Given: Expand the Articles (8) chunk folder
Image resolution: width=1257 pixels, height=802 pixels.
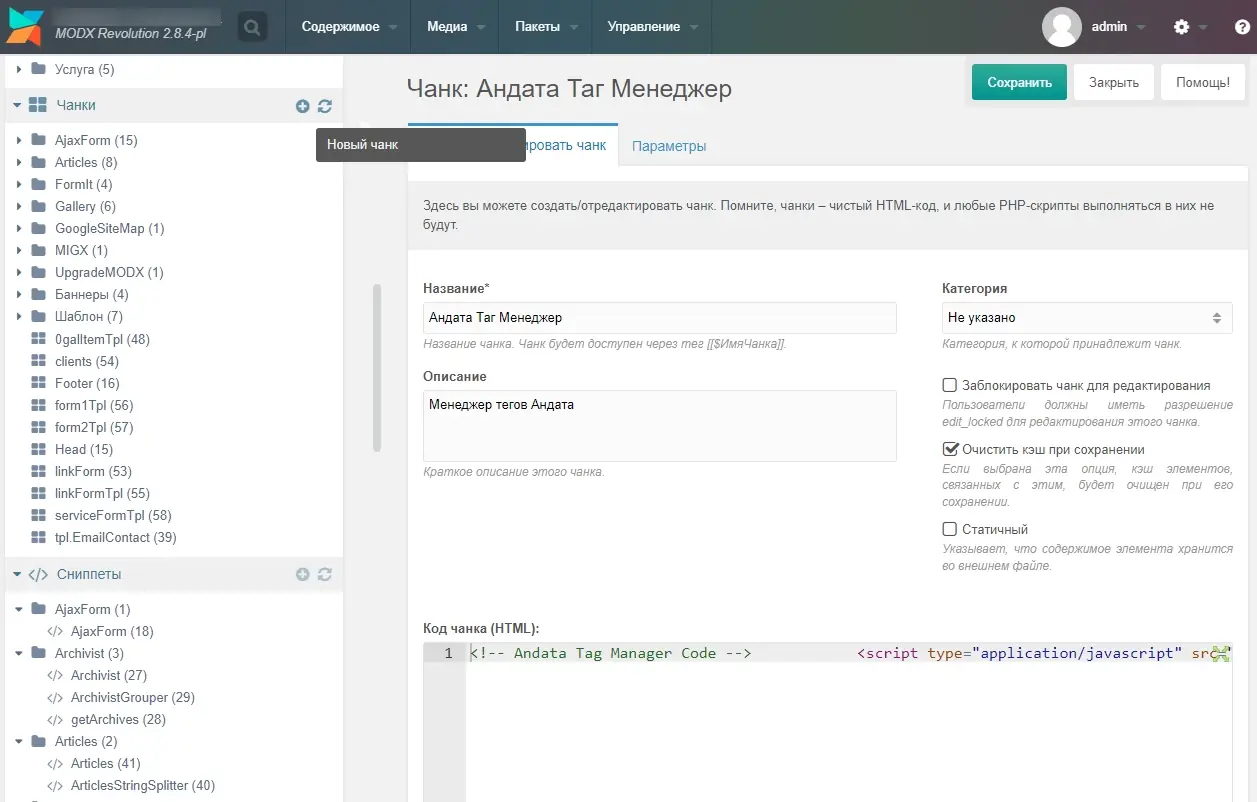Looking at the screenshot, I should coord(19,162).
